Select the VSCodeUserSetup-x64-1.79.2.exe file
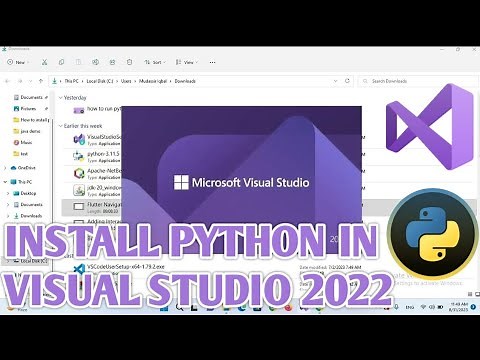The height and width of the screenshot is (360, 480). click(126, 267)
